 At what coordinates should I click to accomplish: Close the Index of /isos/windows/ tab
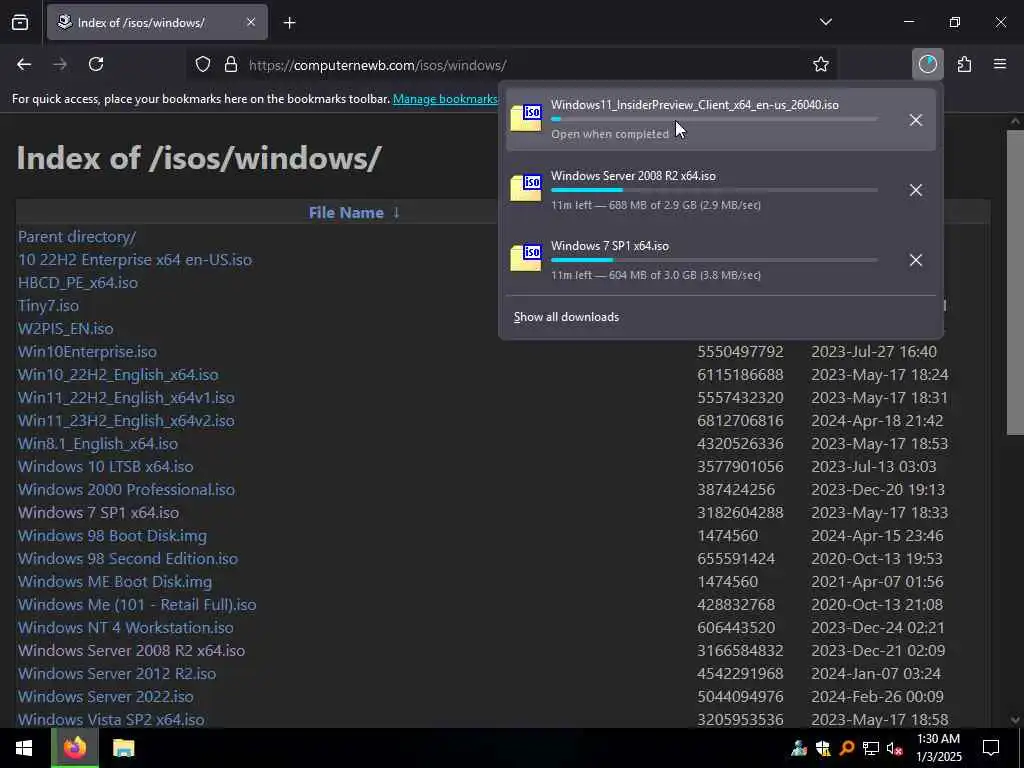point(251,22)
